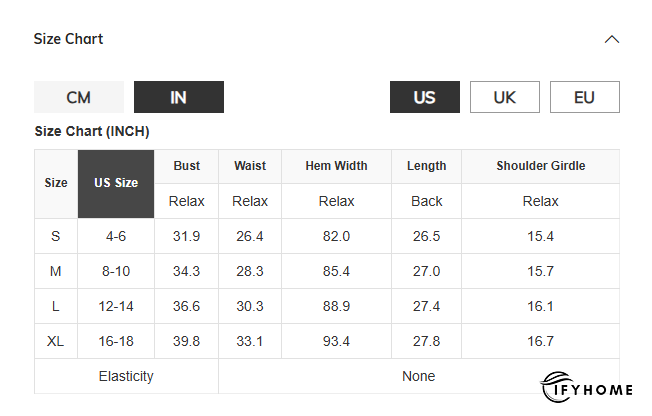Image resolution: width=652 pixels, height=416 pixels.
Task: Select the XL size row
Action: [56, 341]
